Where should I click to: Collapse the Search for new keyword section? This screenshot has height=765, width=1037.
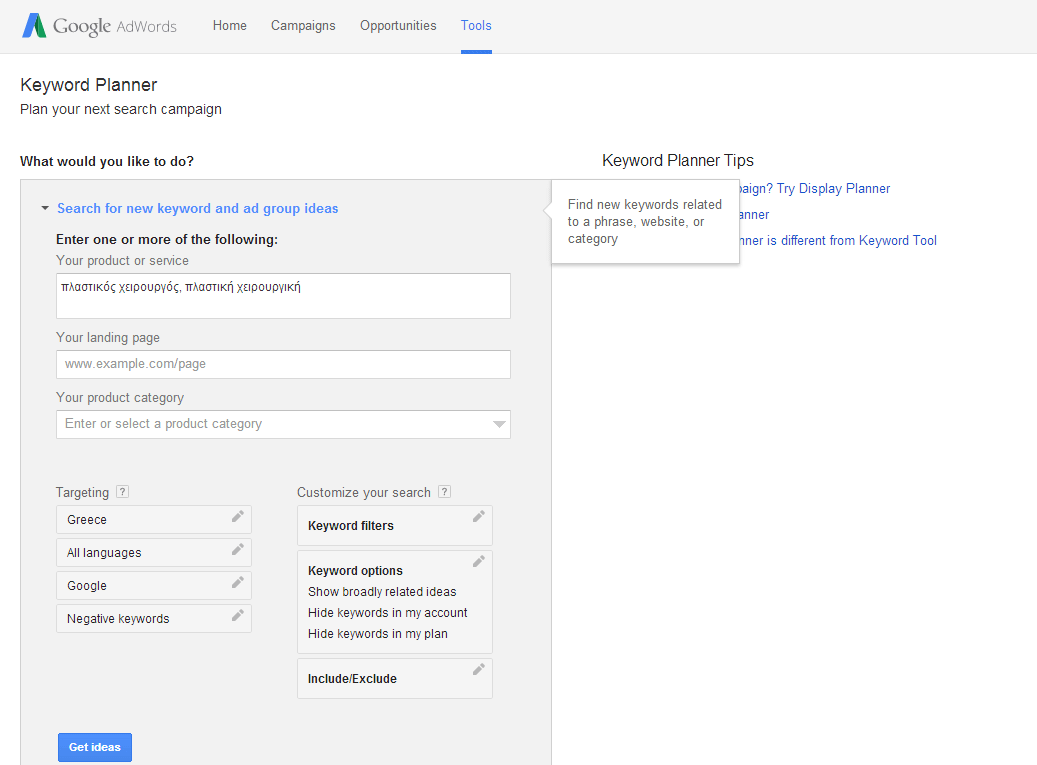click(x=45, y=209)
